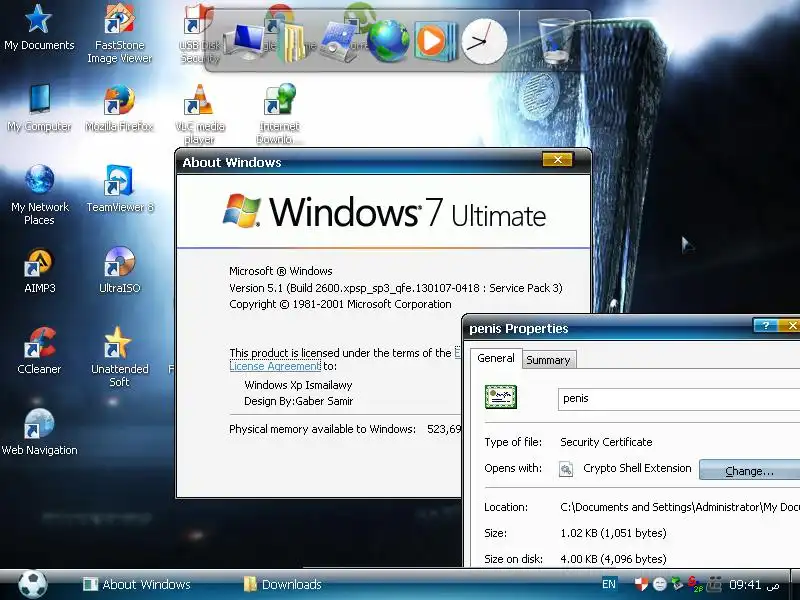Click the file name field in Properties dialog
800x600 pixels.
pyautogui.click(x=679, y=399)
